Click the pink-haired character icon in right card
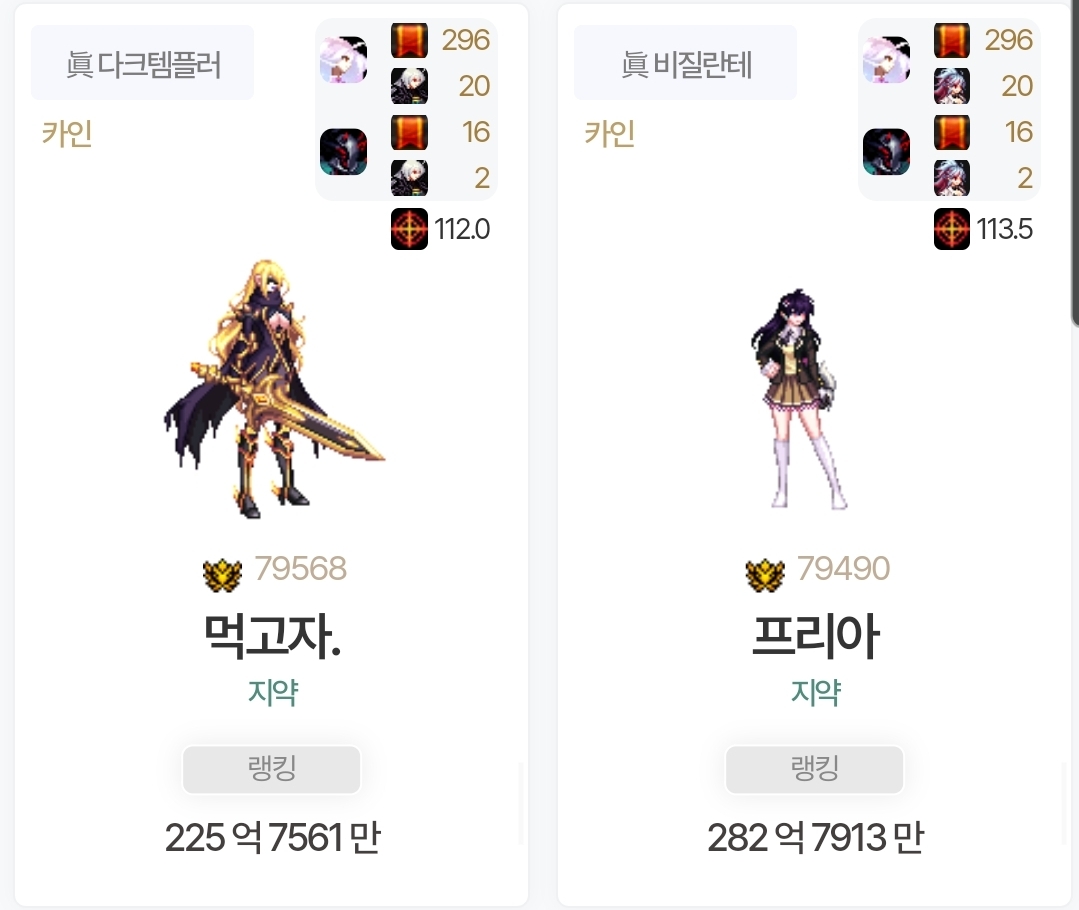The width and height of the screenshot is (1079, 910). click(886, 60)
